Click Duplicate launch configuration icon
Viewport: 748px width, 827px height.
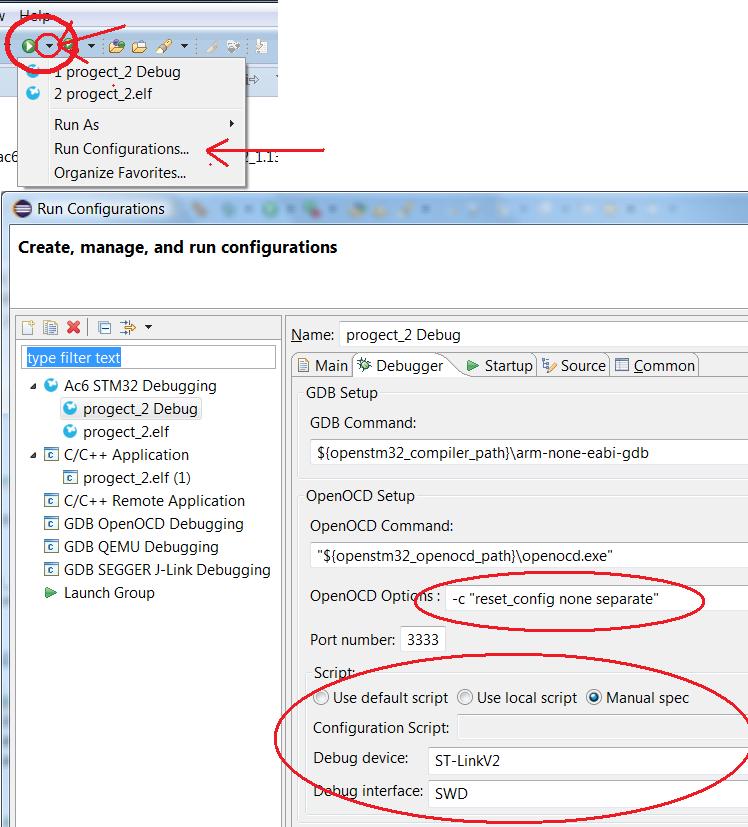(x=50, y=327)
